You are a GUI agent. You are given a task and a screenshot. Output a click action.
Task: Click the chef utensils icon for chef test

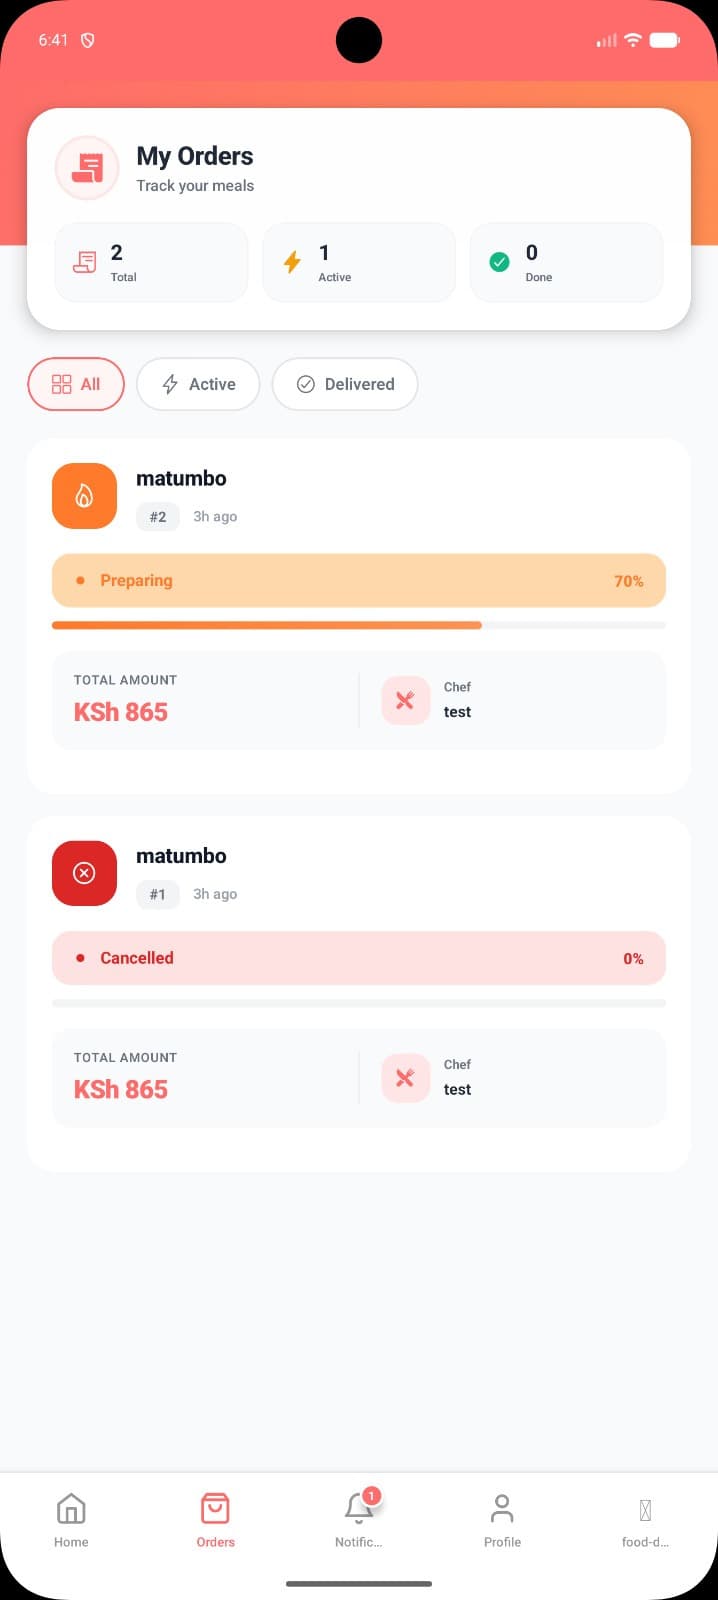click(405, 700)
